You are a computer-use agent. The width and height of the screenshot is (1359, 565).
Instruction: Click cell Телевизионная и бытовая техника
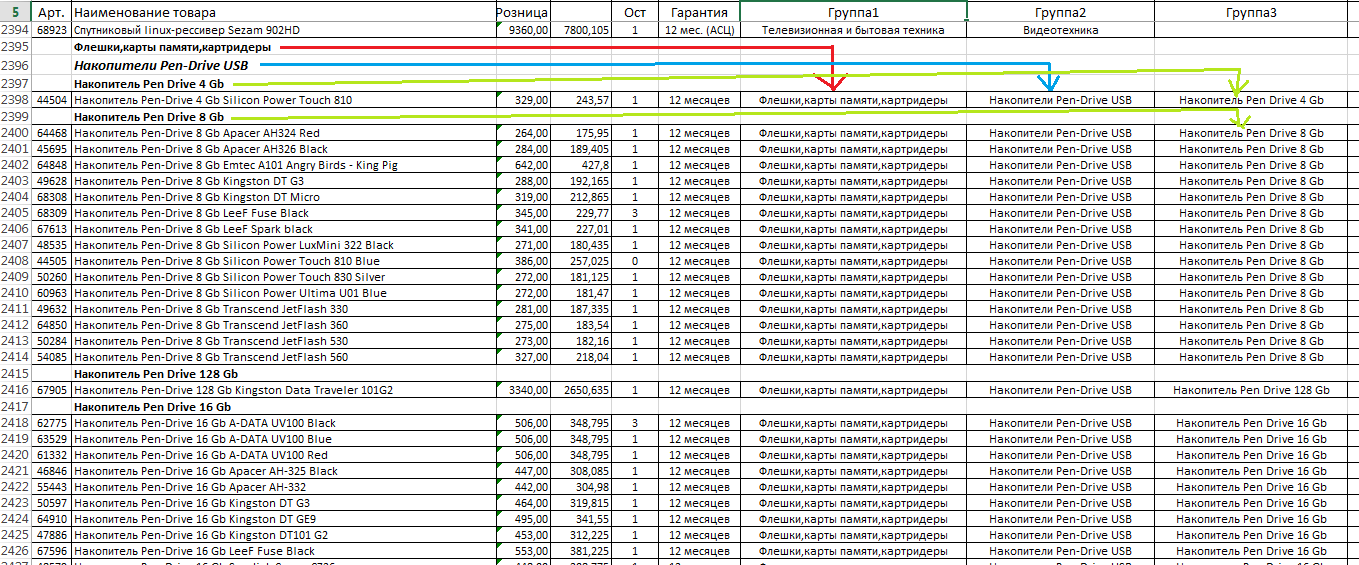click(853, 31)
